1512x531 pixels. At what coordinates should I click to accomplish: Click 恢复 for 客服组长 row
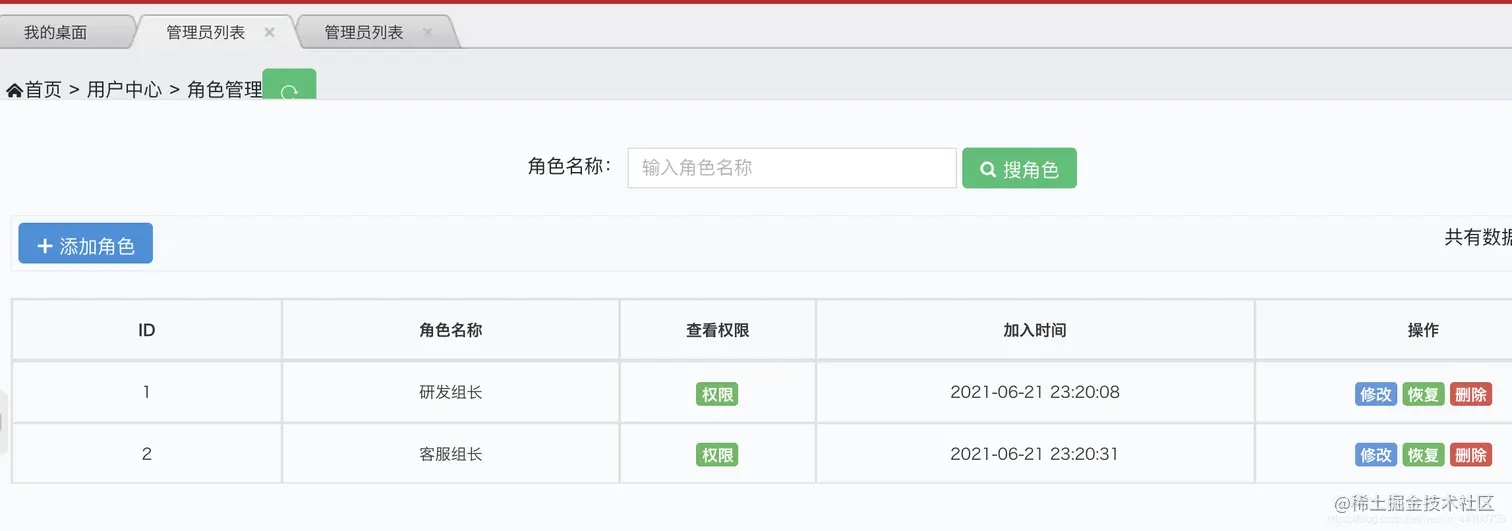(x=1423, y=455)
